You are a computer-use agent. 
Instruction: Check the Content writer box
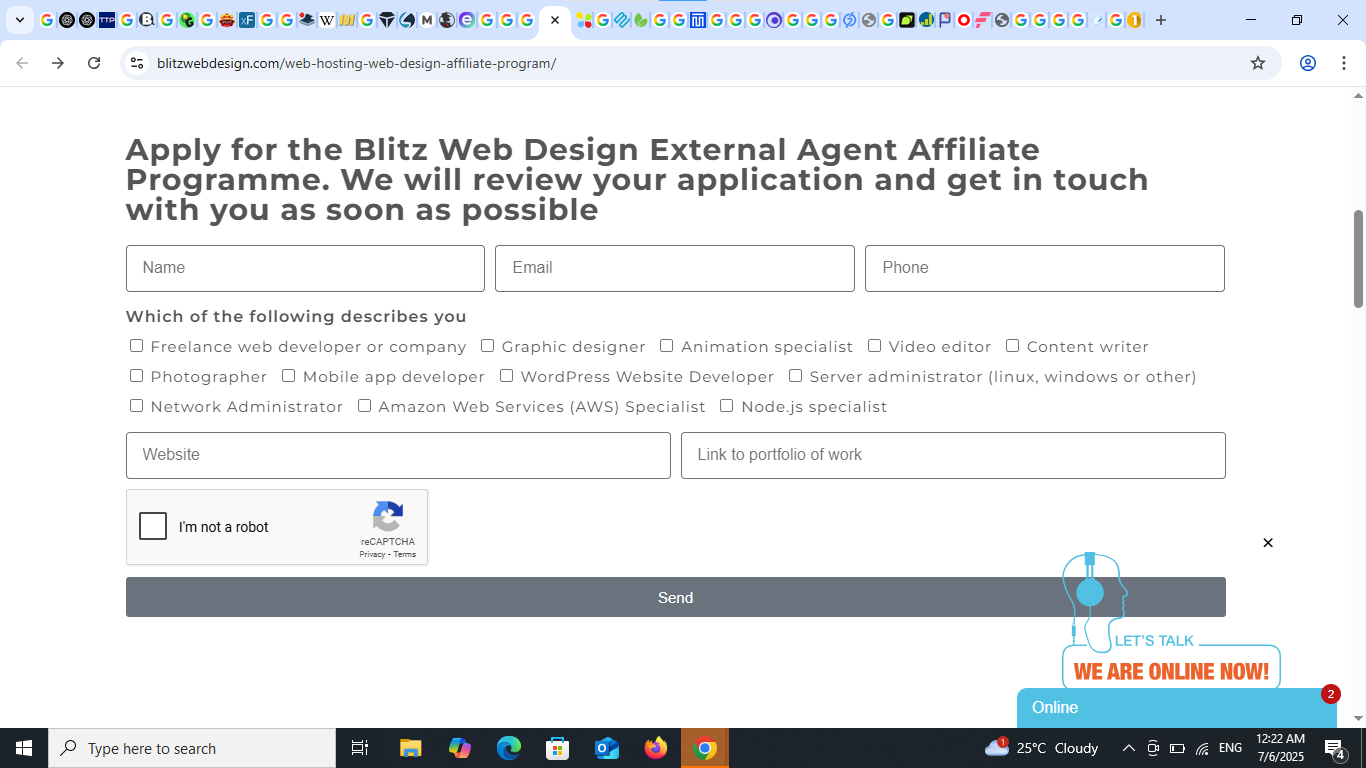coord(1013,346)
